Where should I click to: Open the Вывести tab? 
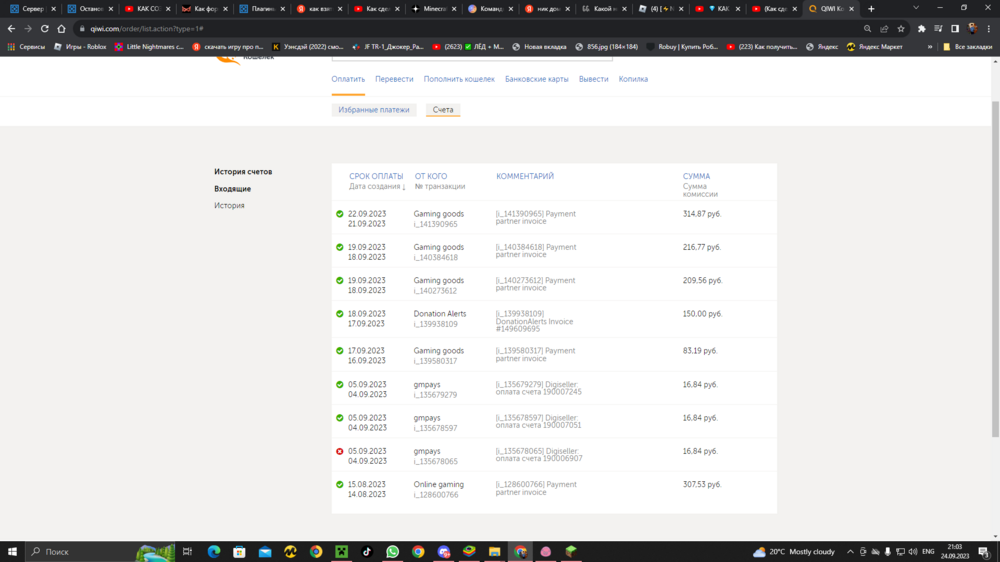pos(594,79)
